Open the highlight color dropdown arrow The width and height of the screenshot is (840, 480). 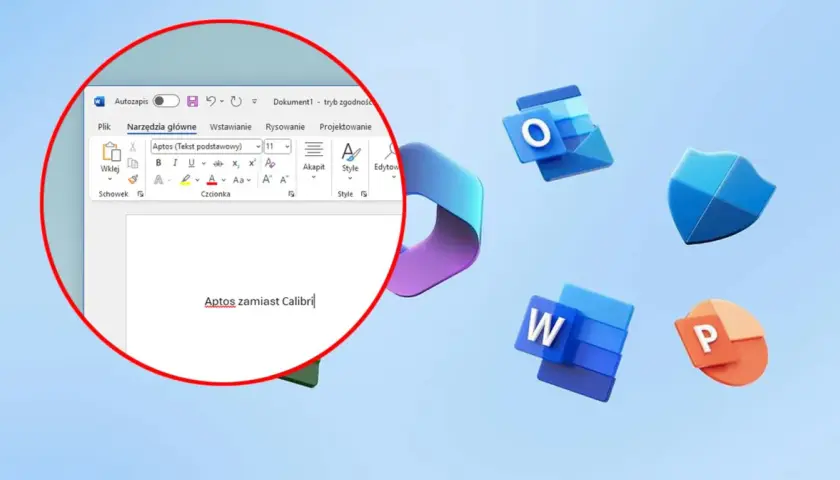197,180
